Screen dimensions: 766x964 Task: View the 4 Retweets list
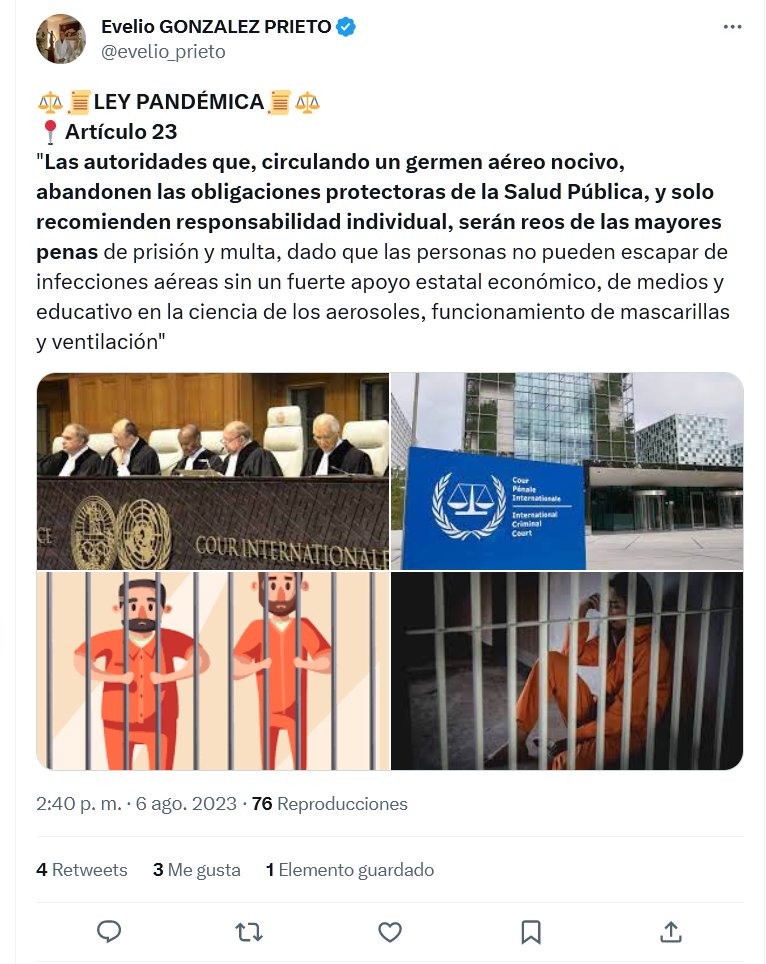click(82, 869)
